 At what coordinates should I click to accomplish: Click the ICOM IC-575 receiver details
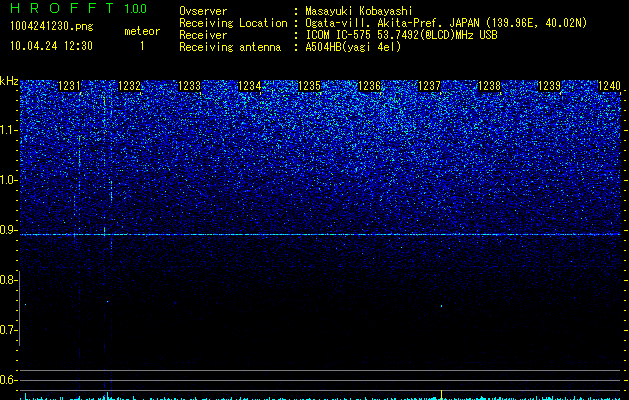401,35
